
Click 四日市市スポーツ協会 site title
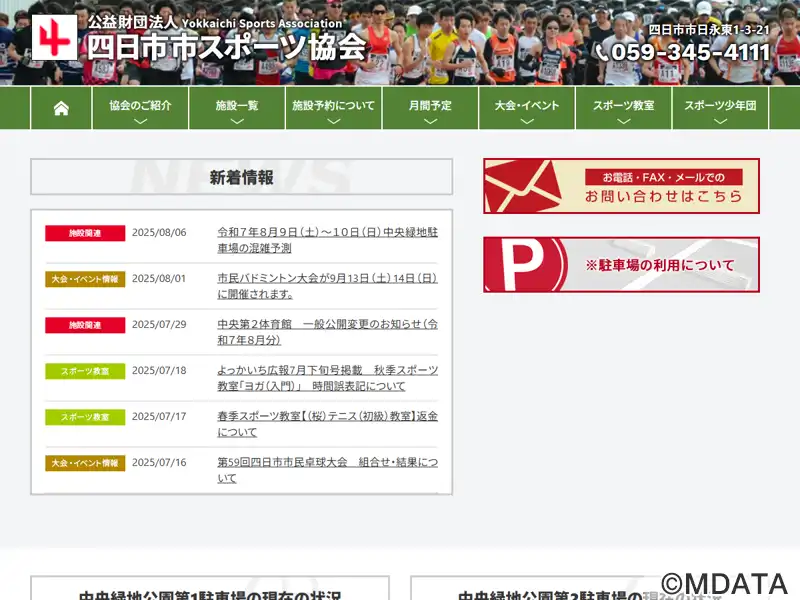point(227,47)
